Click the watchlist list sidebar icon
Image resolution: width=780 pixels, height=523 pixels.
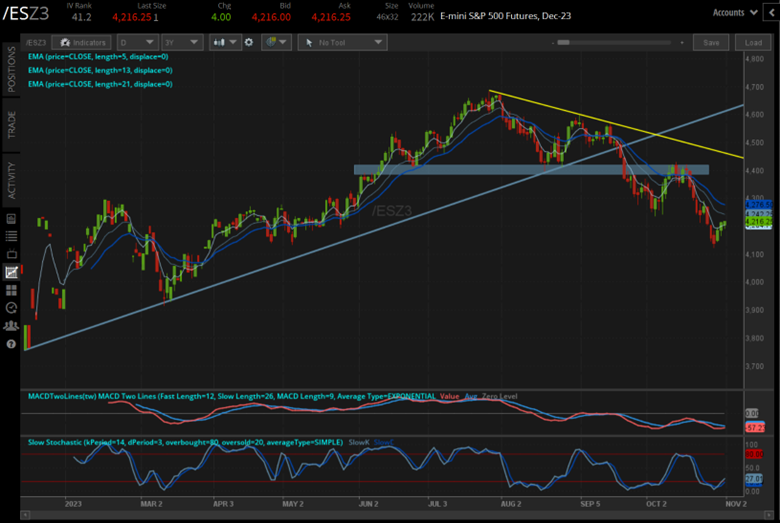pos(11,236)
